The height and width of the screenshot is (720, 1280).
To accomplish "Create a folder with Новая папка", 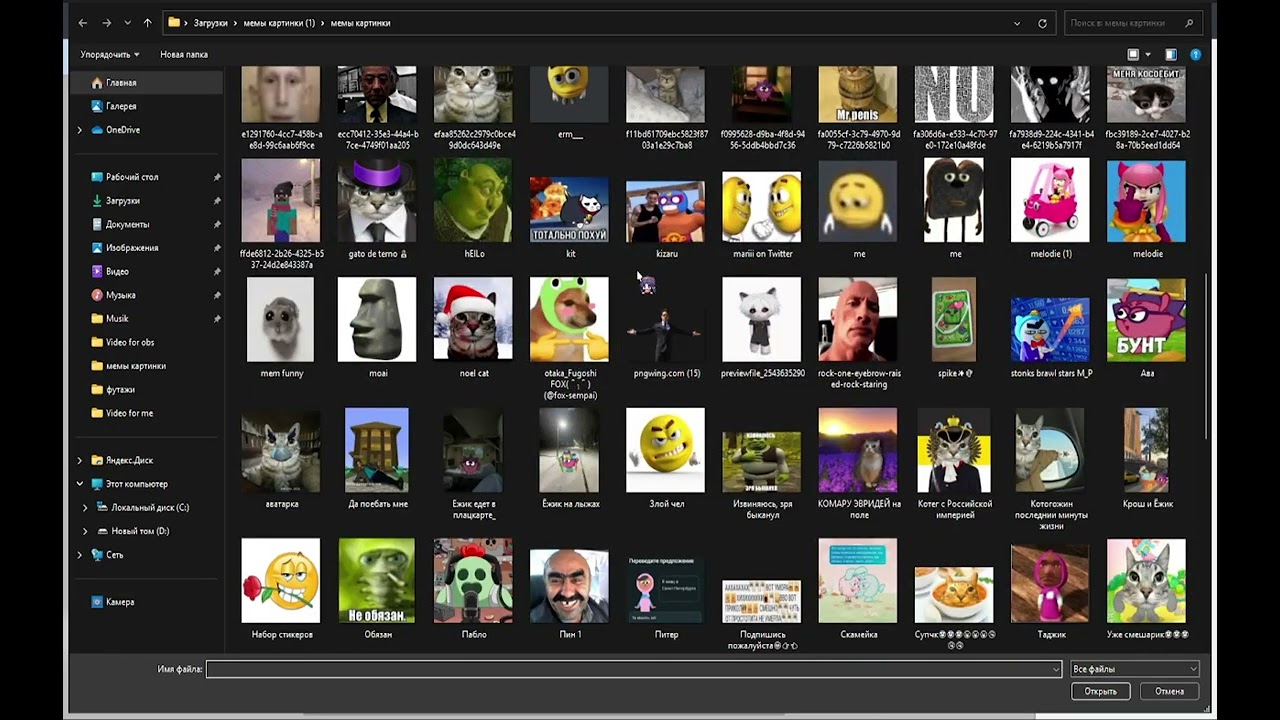I will (x=184, y=54).
